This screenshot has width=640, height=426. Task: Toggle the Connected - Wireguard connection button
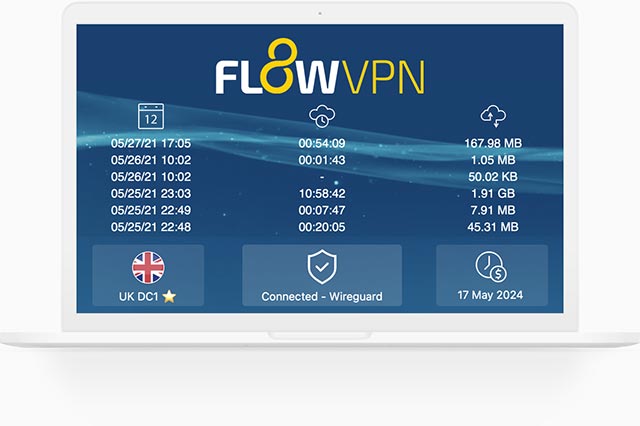click(322, 275)
